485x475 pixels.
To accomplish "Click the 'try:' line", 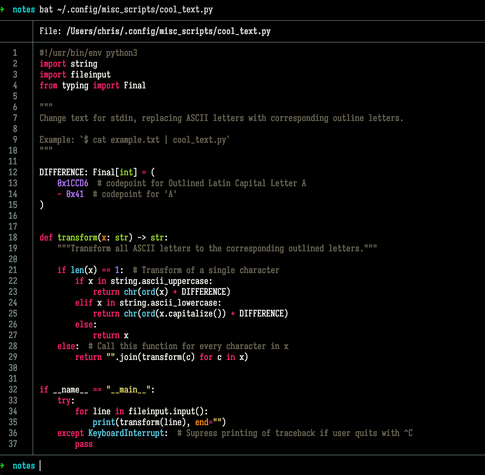I will tap(66, 400).
